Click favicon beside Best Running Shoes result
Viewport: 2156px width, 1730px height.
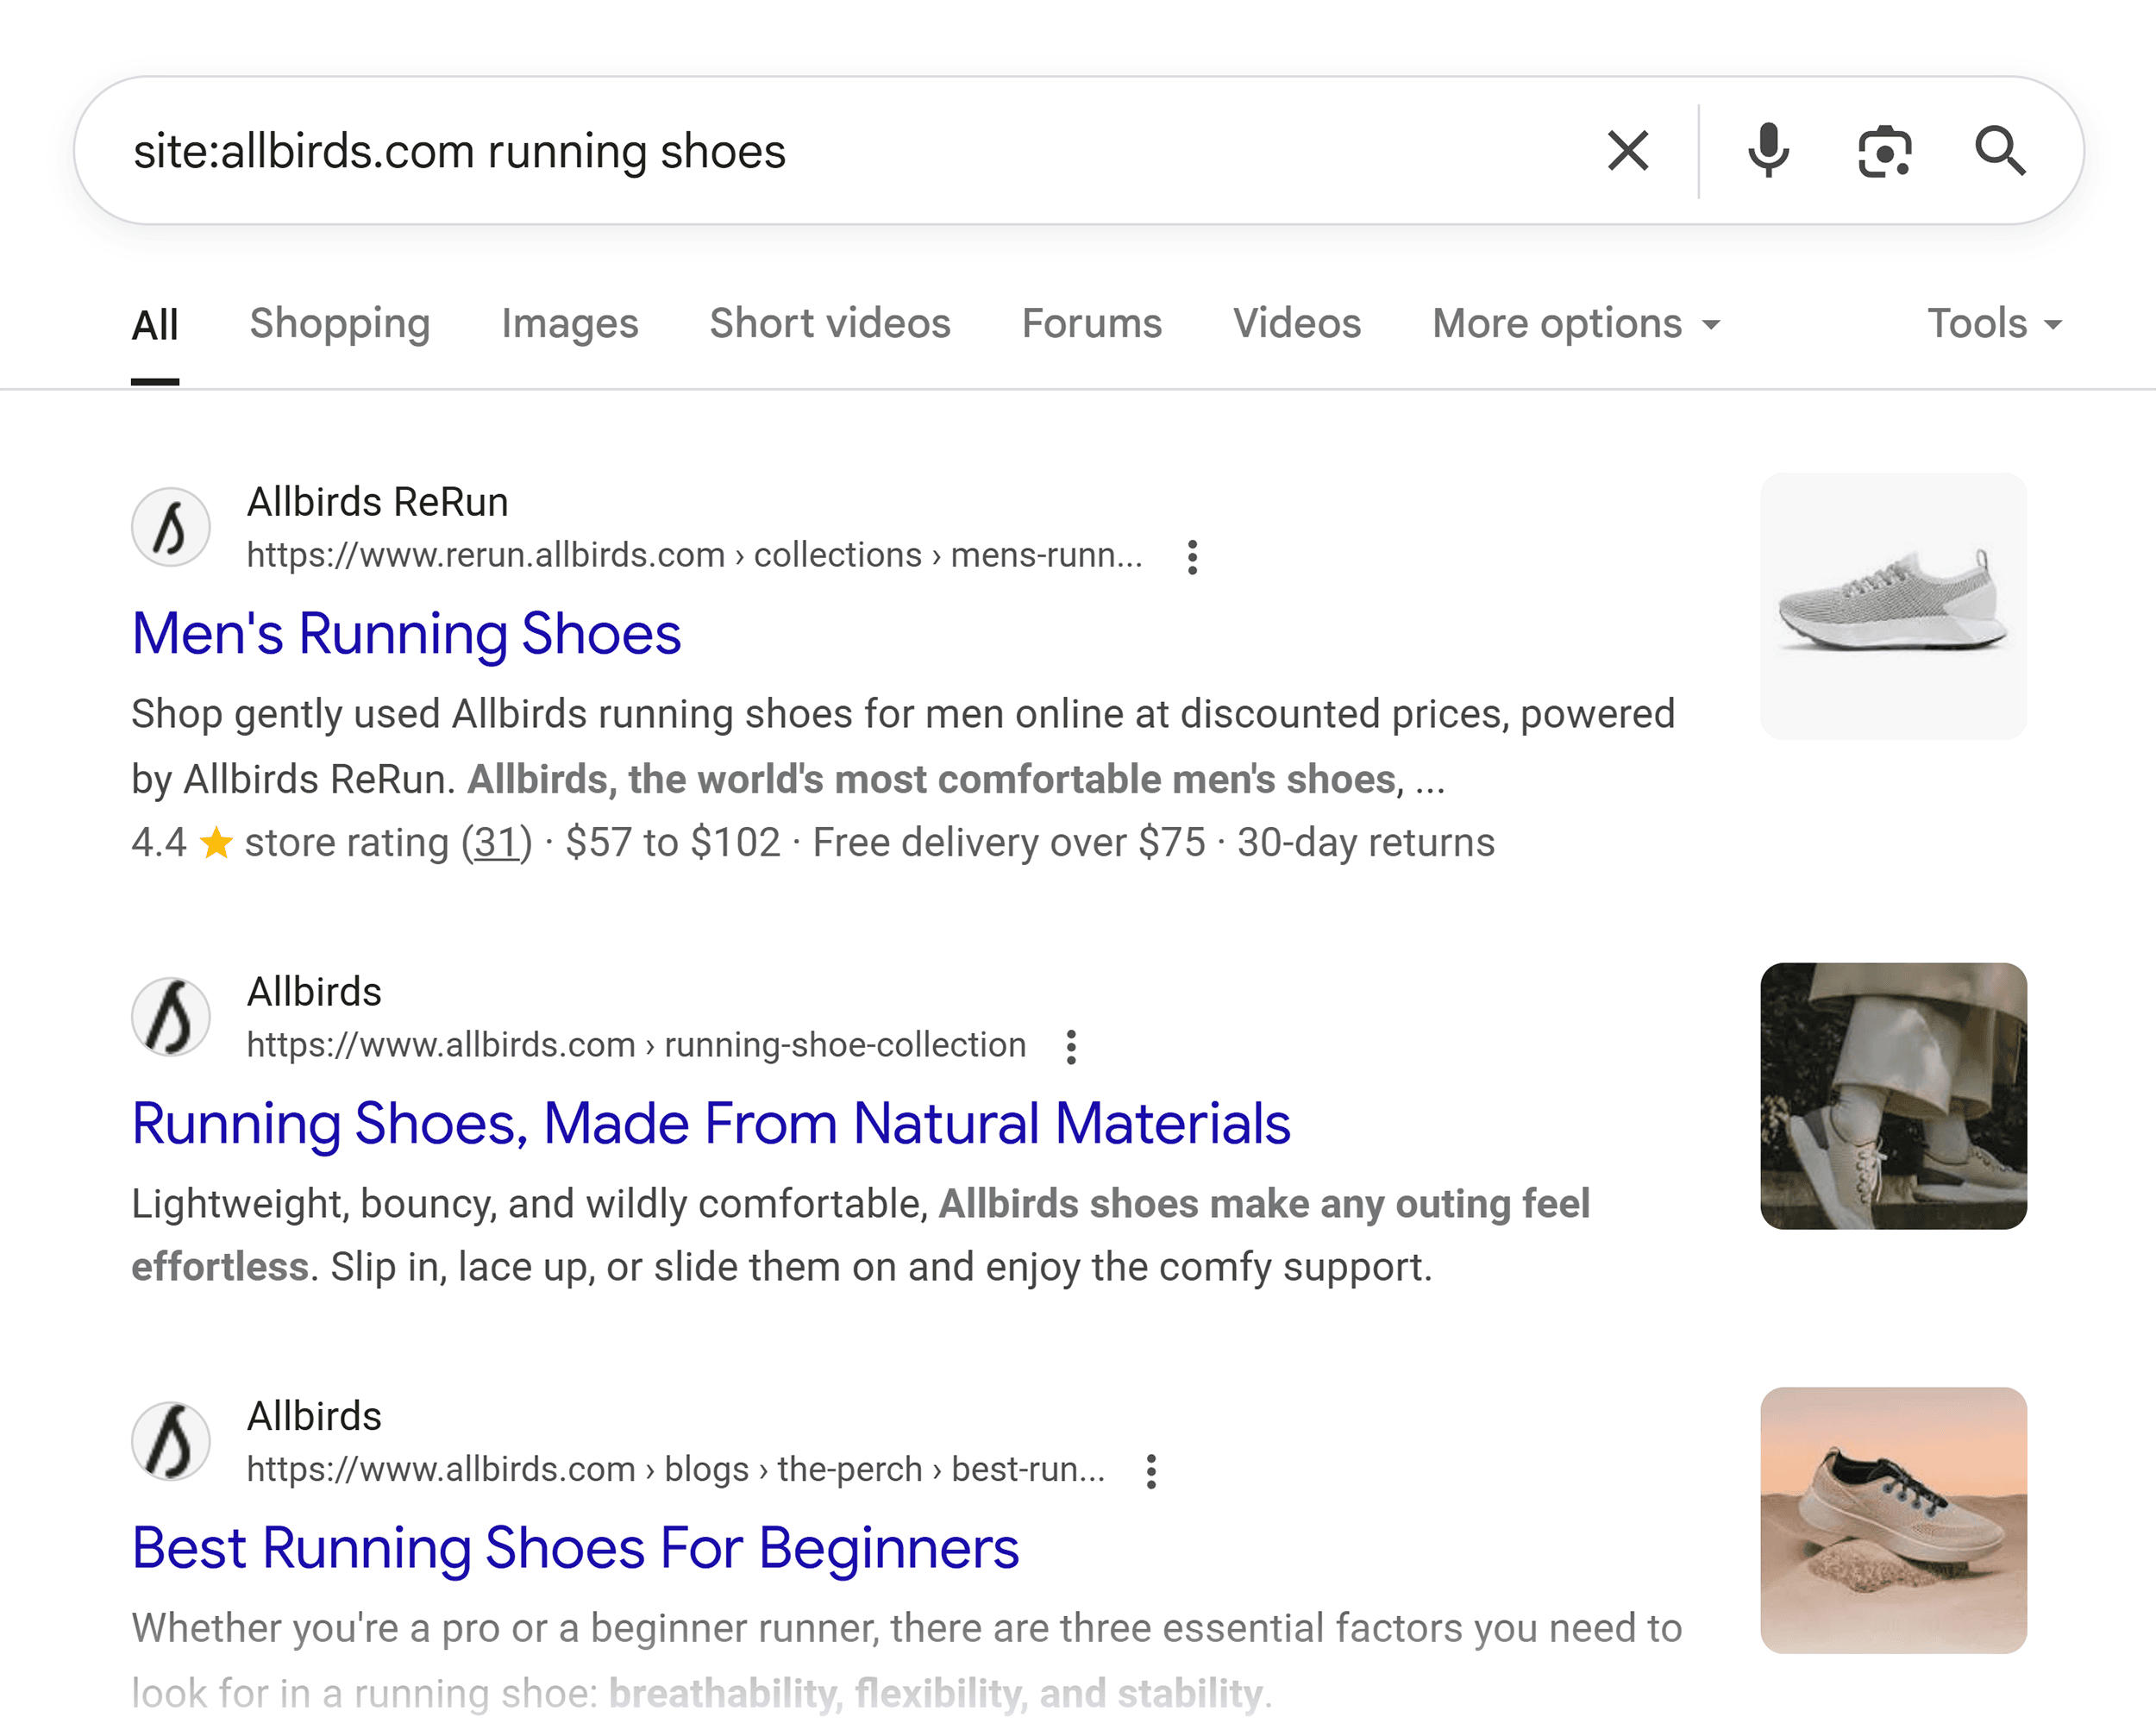click(171, 1441)
